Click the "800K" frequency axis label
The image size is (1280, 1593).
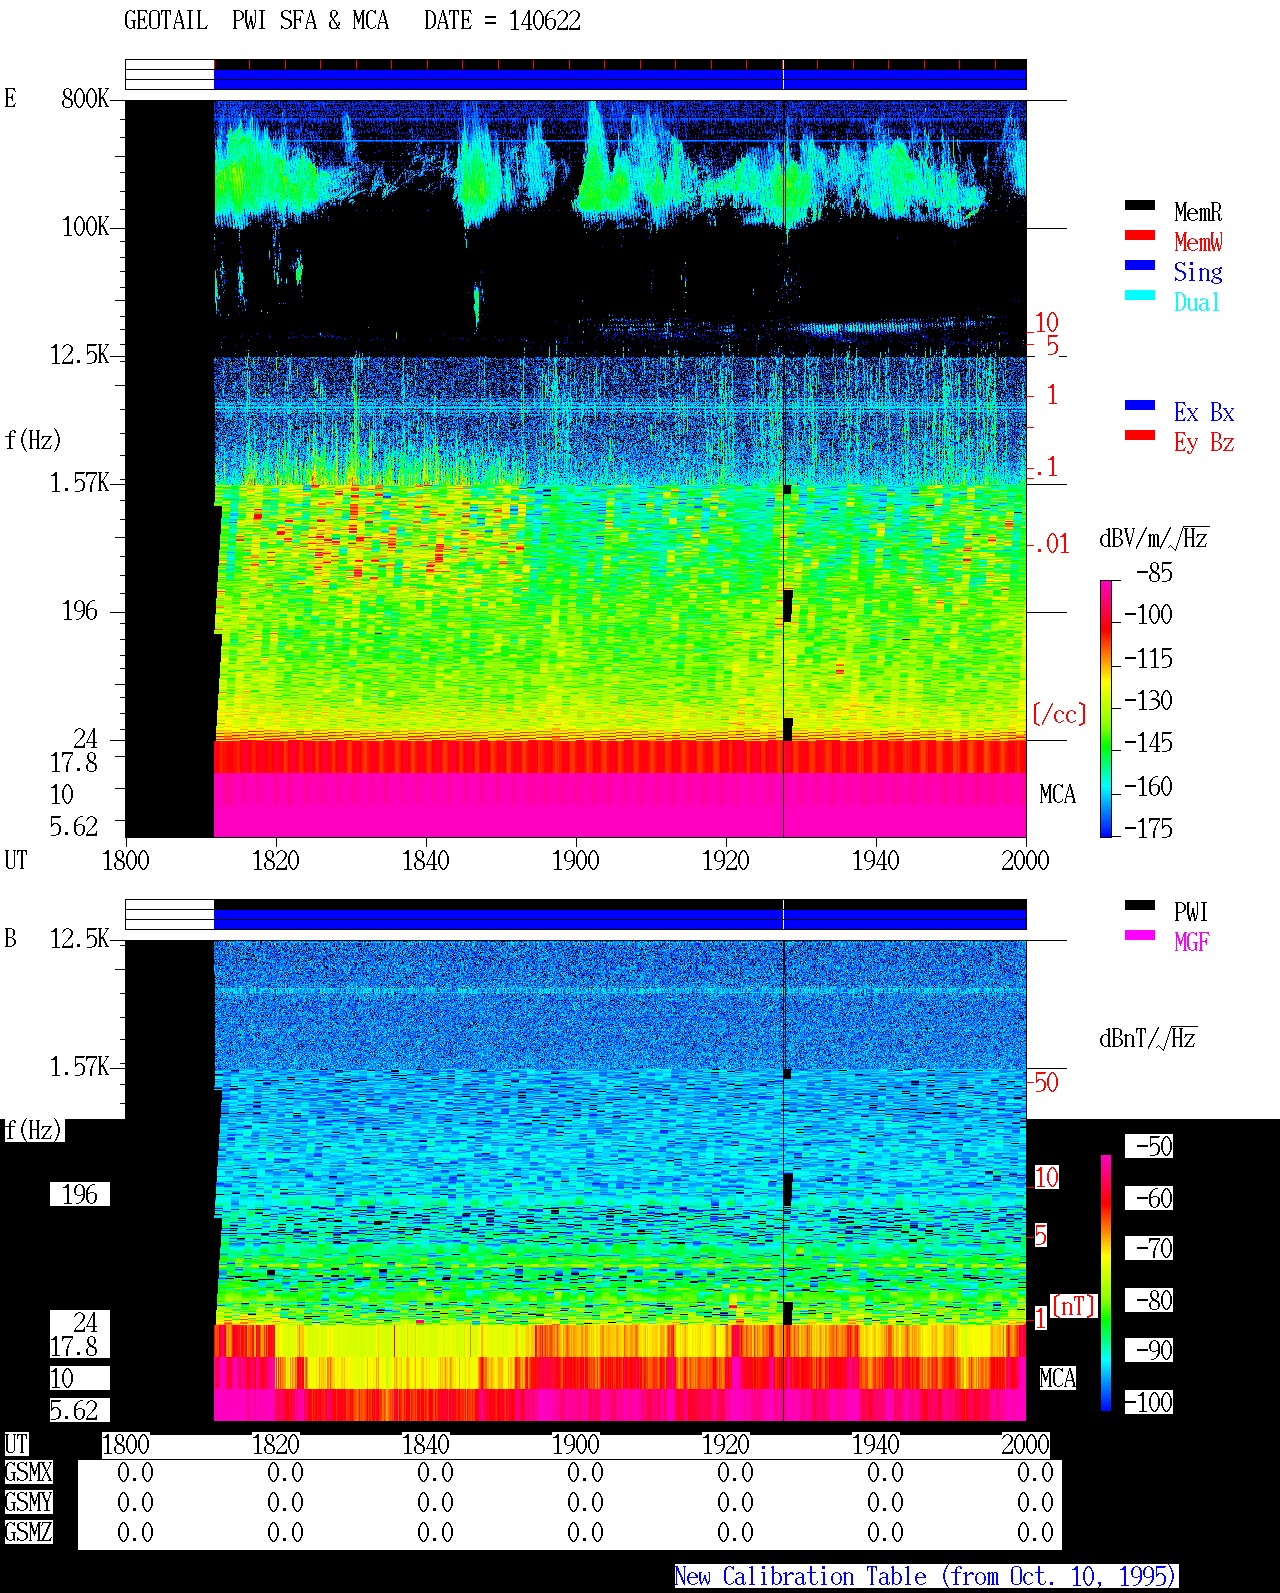pyautogui.click(x=85, y=99)
